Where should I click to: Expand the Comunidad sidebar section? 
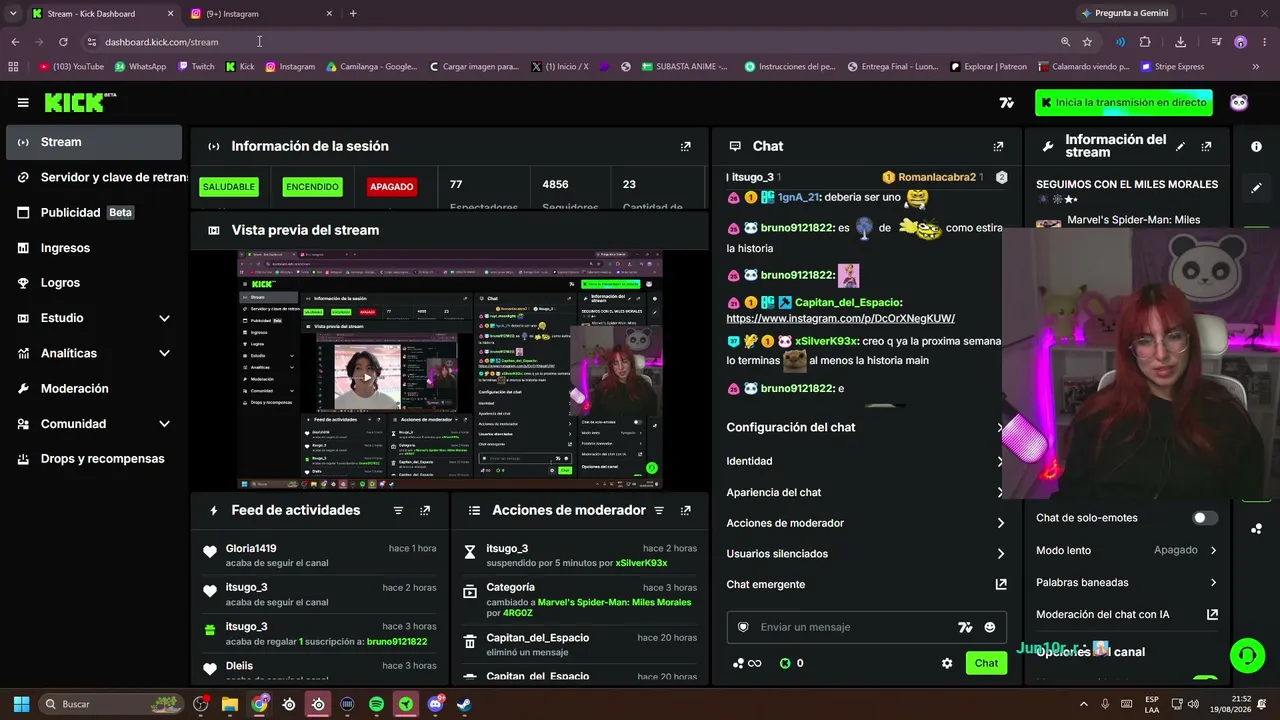point(164,424)
